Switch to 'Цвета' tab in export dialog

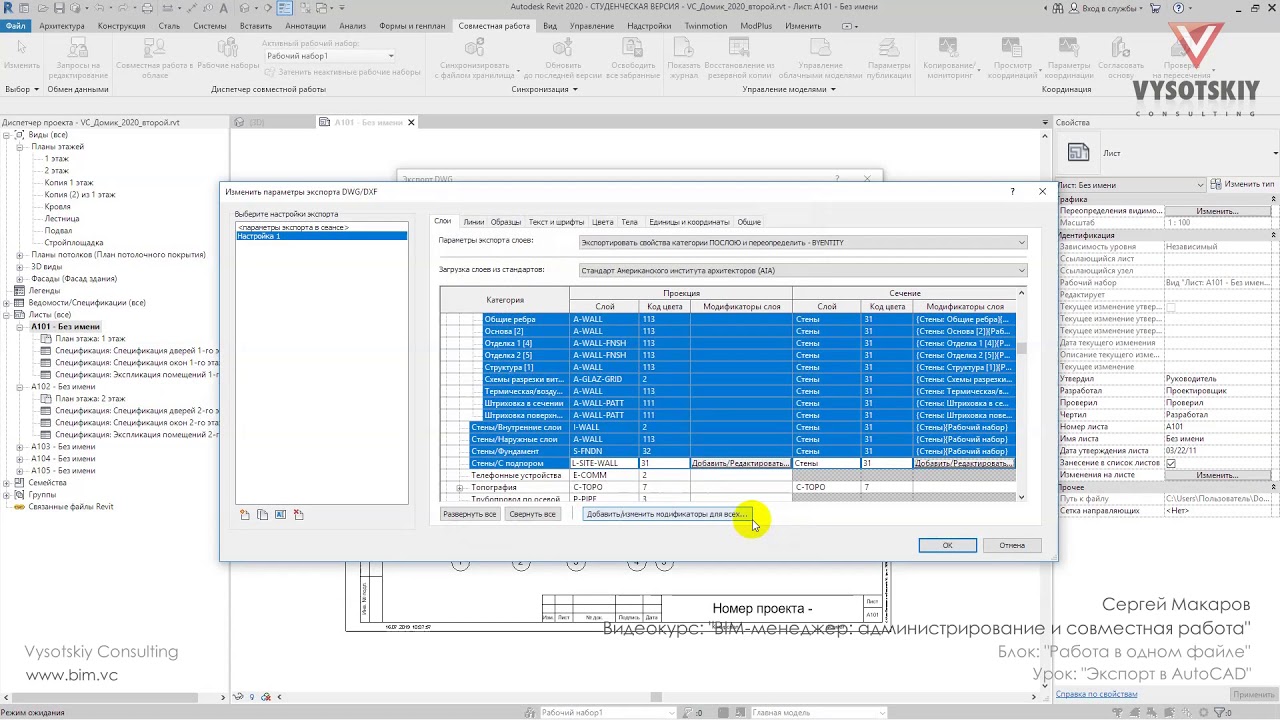coord(602,222)
